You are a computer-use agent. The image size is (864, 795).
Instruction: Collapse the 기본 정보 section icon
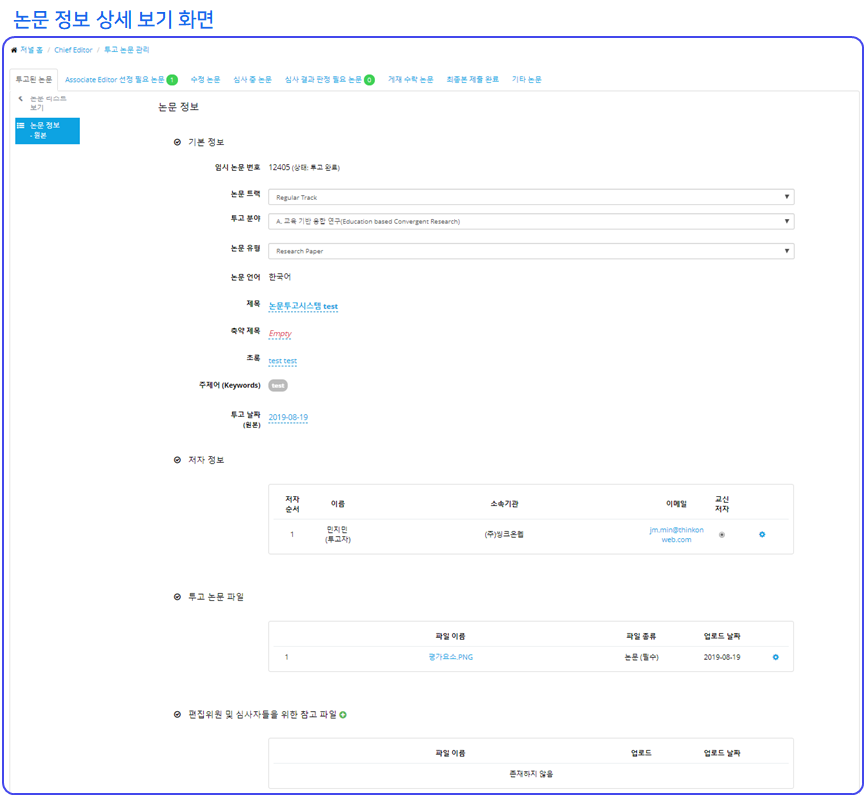177,142
